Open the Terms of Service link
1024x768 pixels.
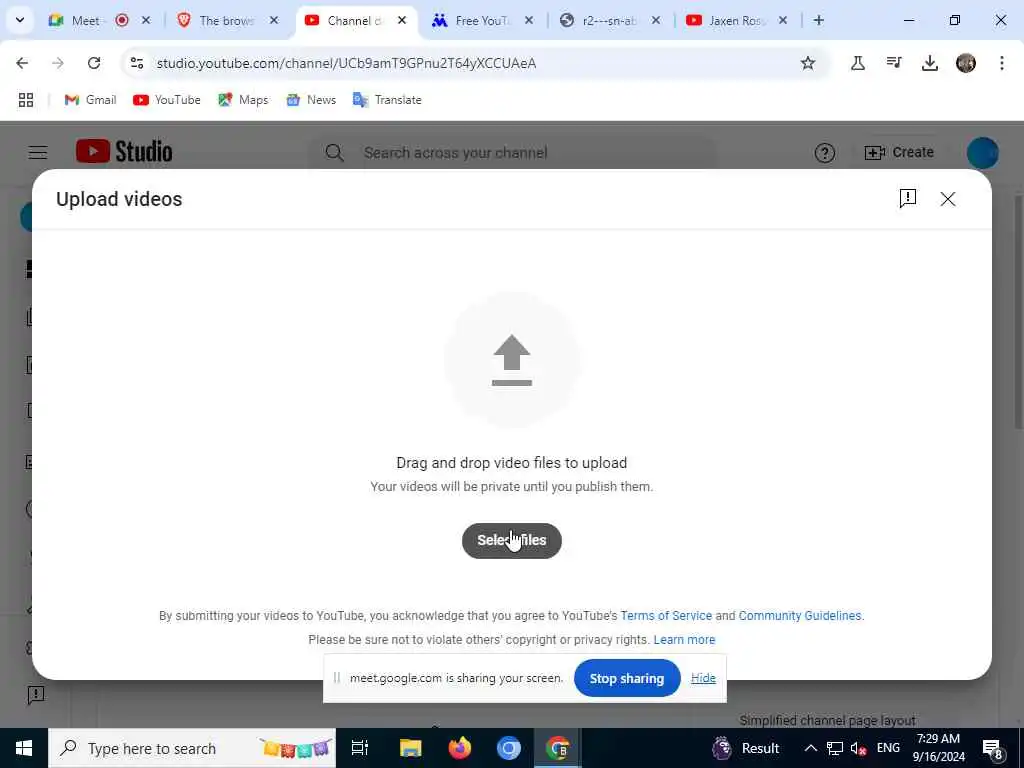coord(666,616)
